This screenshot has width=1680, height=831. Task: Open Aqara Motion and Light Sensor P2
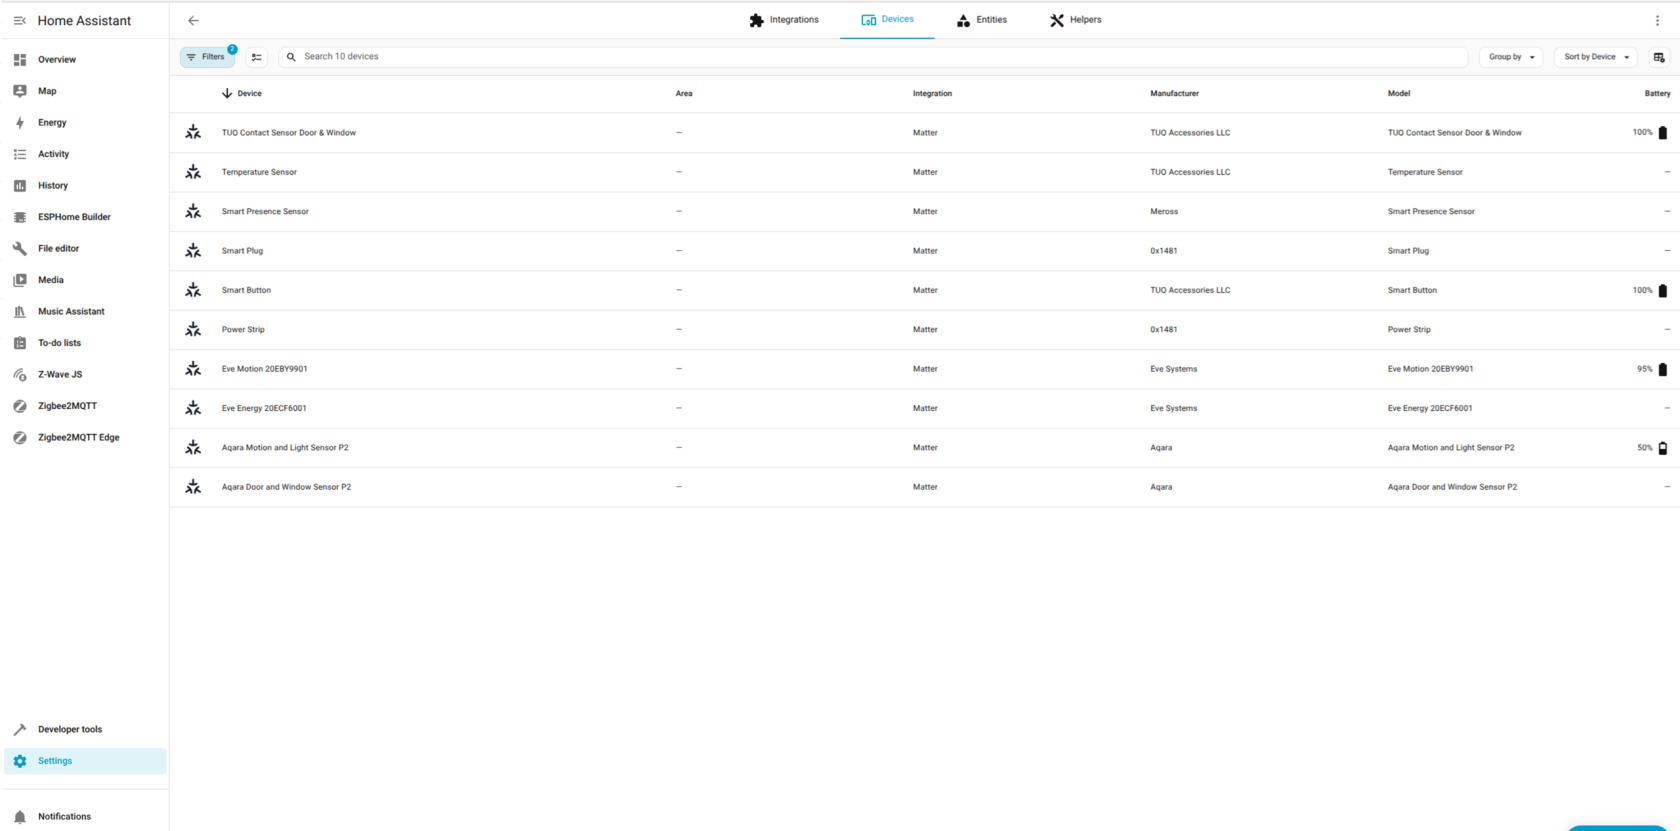click(x=285, y=448)
